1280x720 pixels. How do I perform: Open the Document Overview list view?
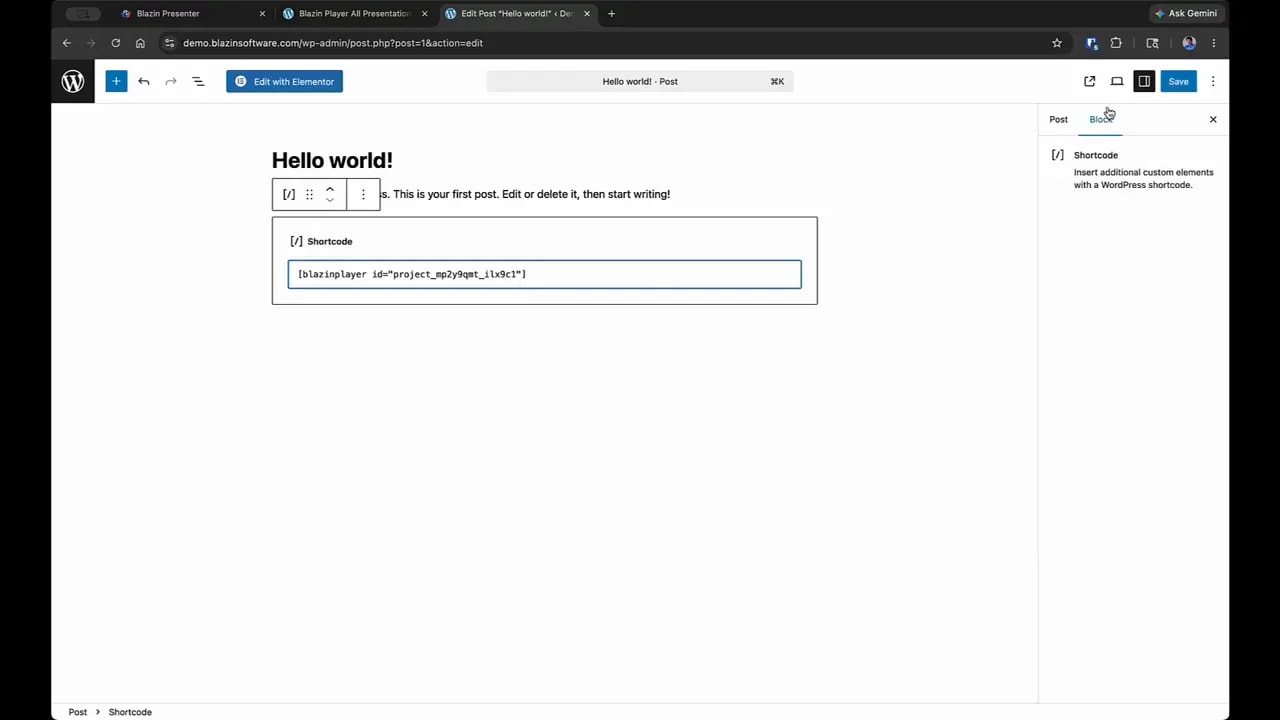(x=198, y=81)
